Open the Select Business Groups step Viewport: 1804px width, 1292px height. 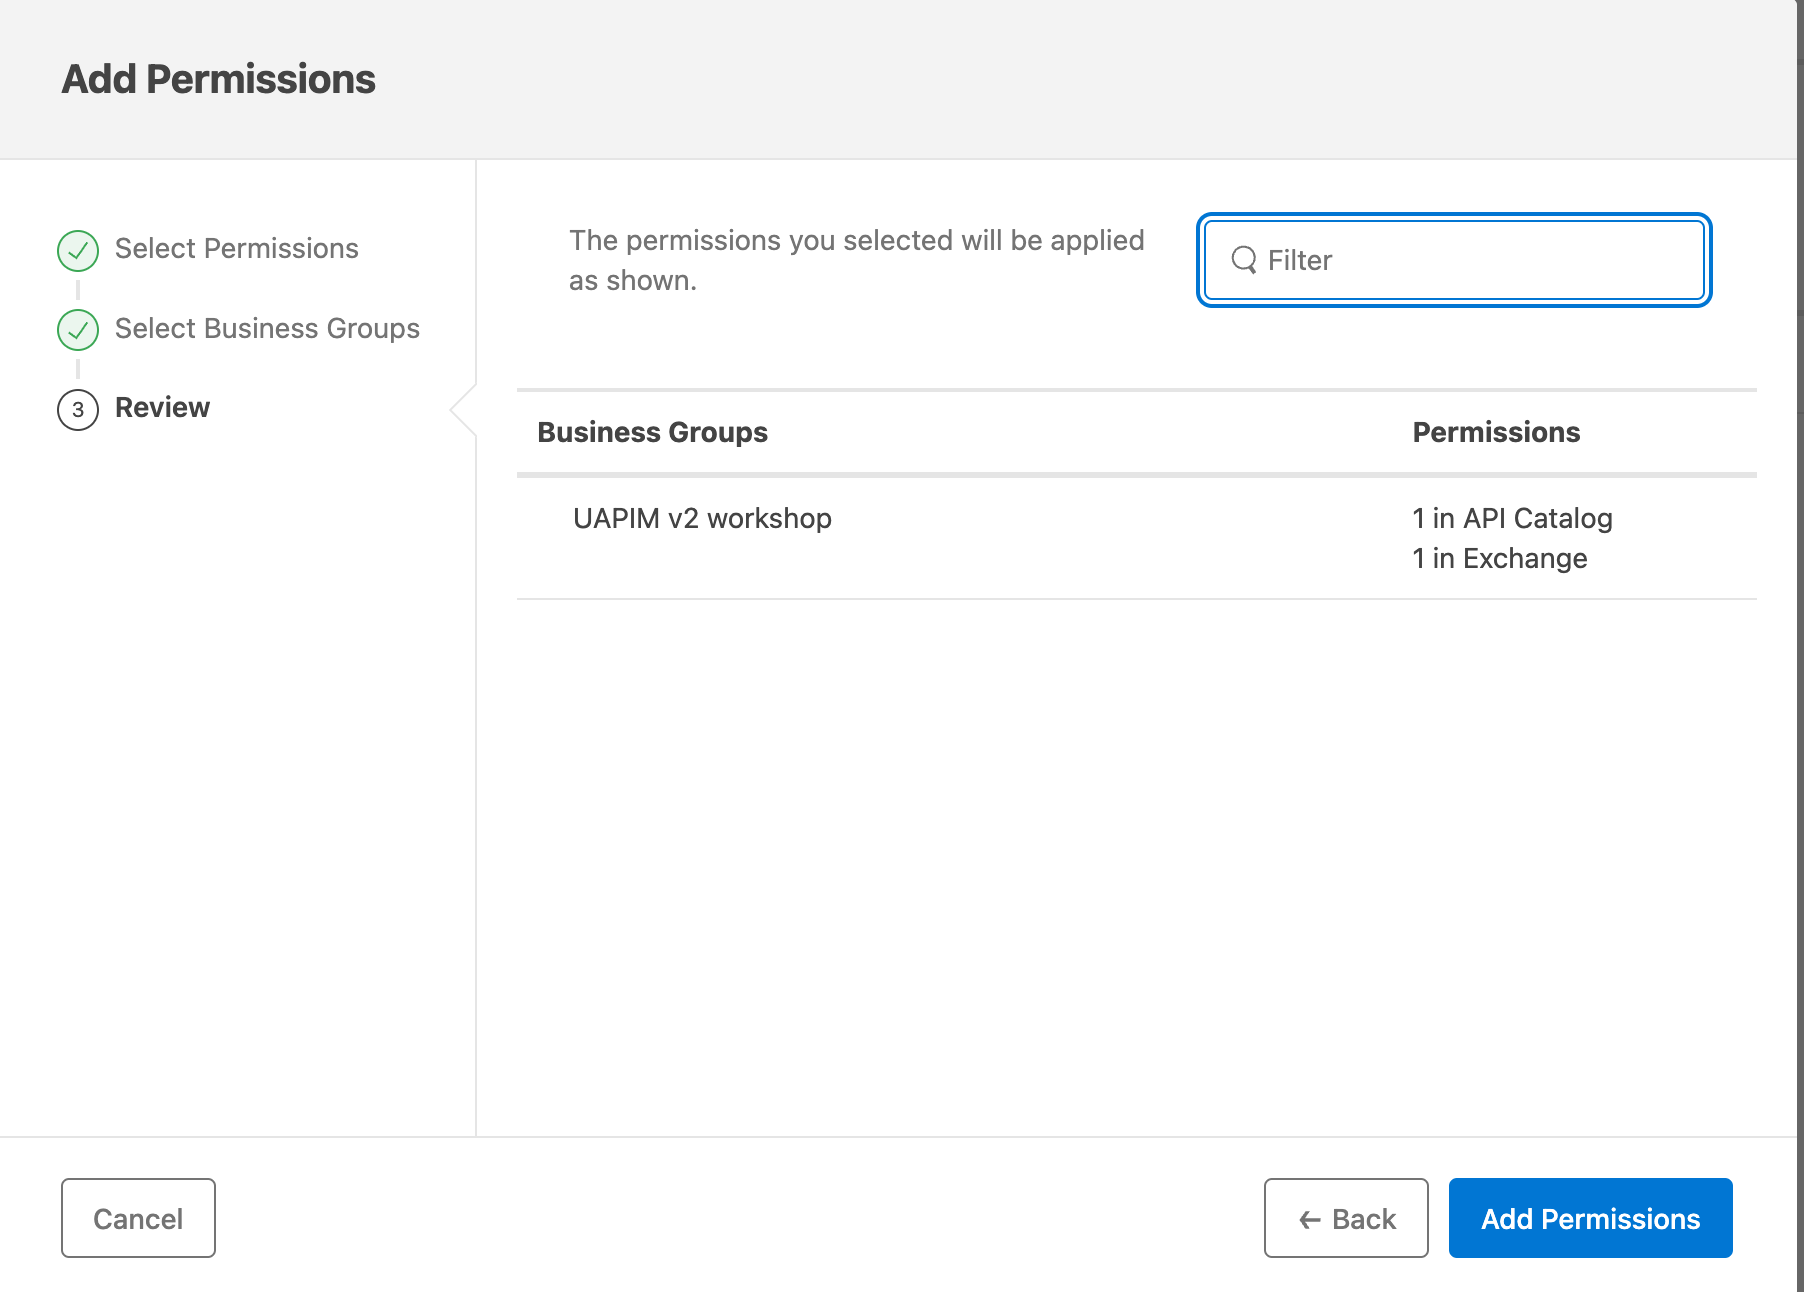tap(267, 329)
